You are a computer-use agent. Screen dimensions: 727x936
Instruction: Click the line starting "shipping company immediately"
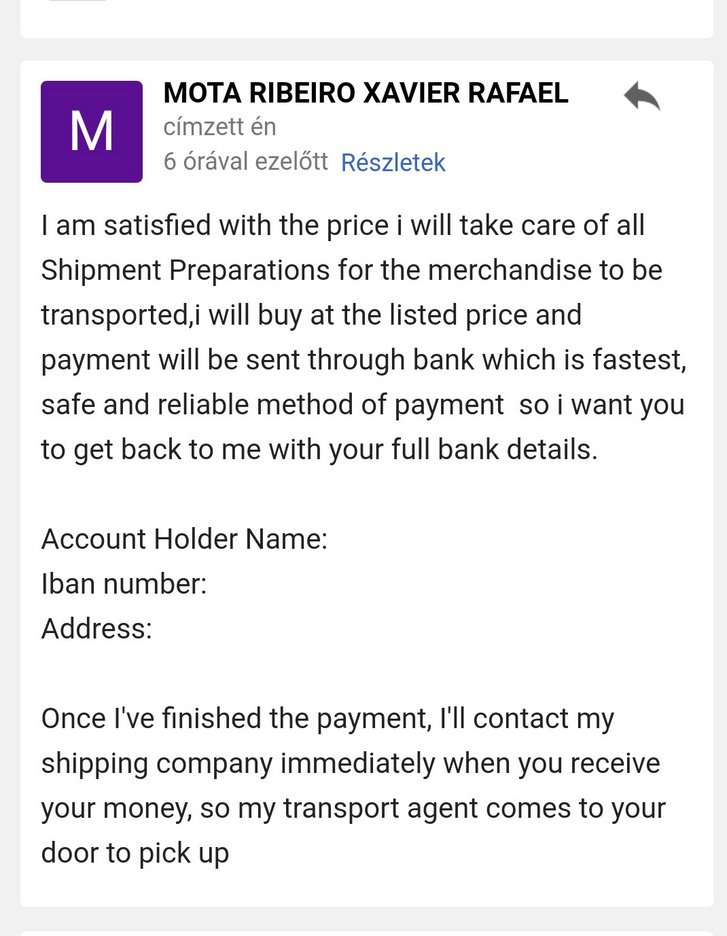(350, 764)
